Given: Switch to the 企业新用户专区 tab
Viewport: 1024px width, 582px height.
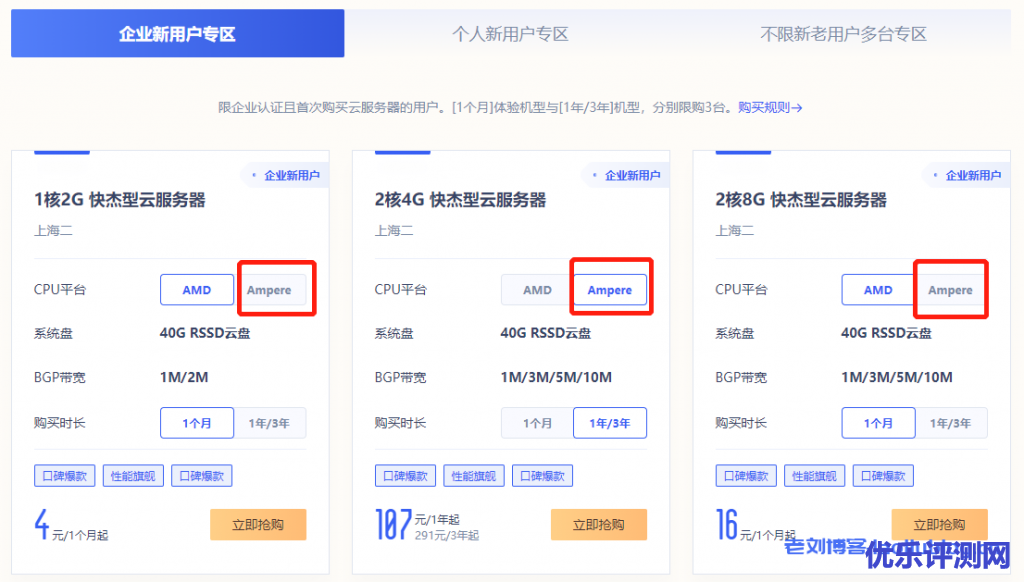Looking at the screenshot, I should pyautogui.click(x=177, y=34).
